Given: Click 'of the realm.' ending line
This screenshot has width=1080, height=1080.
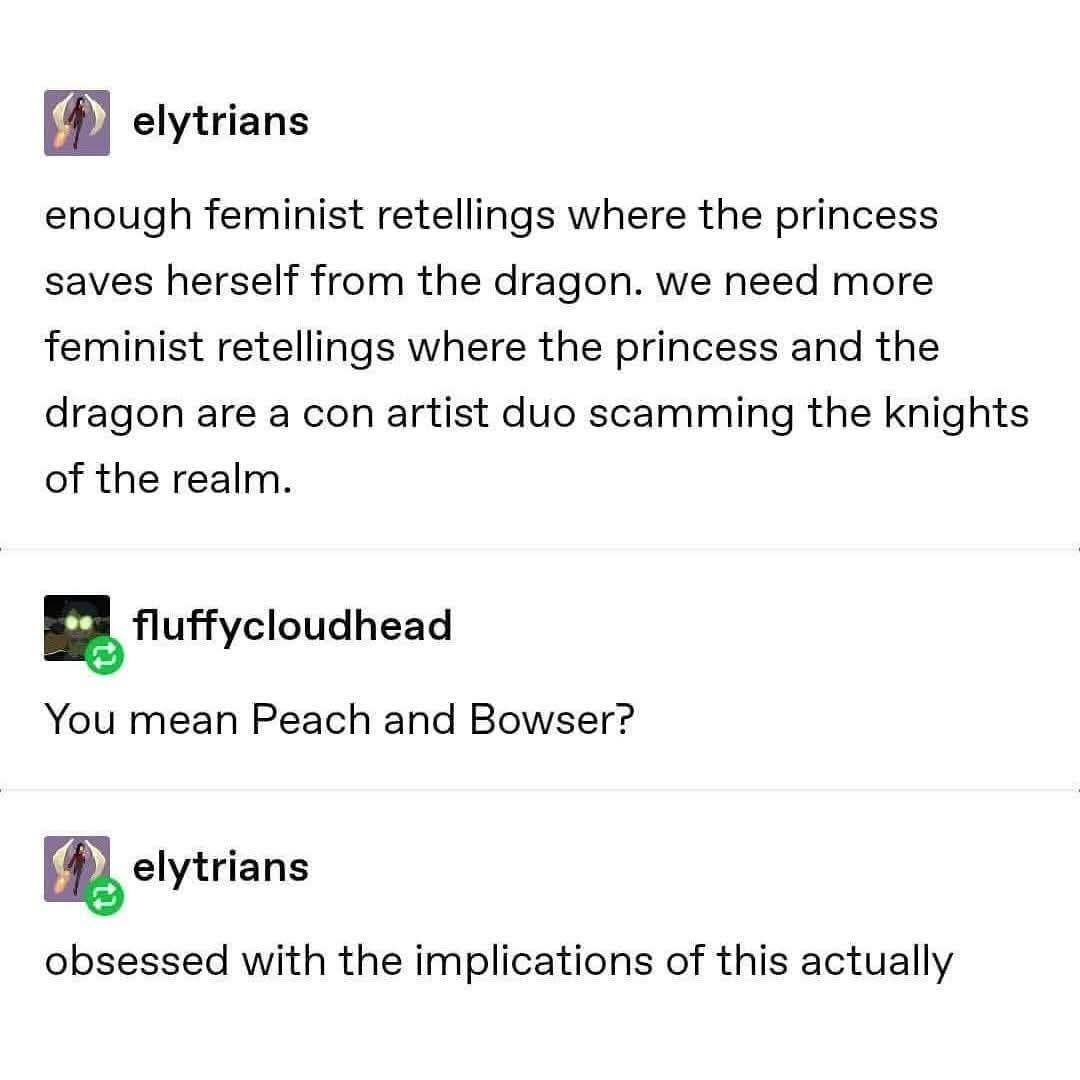Looking at the screenshot, I should [x=168, y=479].
